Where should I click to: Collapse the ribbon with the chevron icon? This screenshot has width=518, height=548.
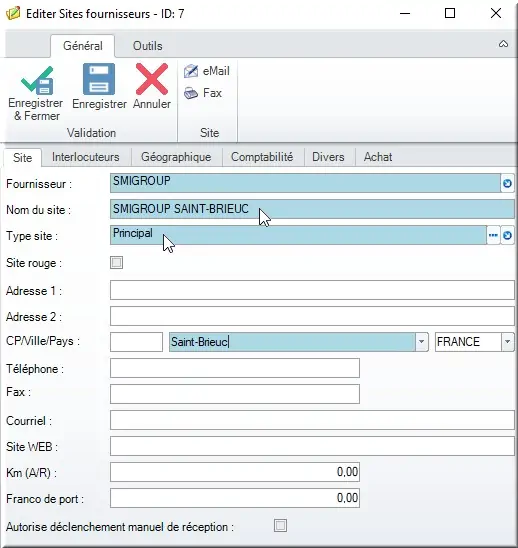pos(503,44)
